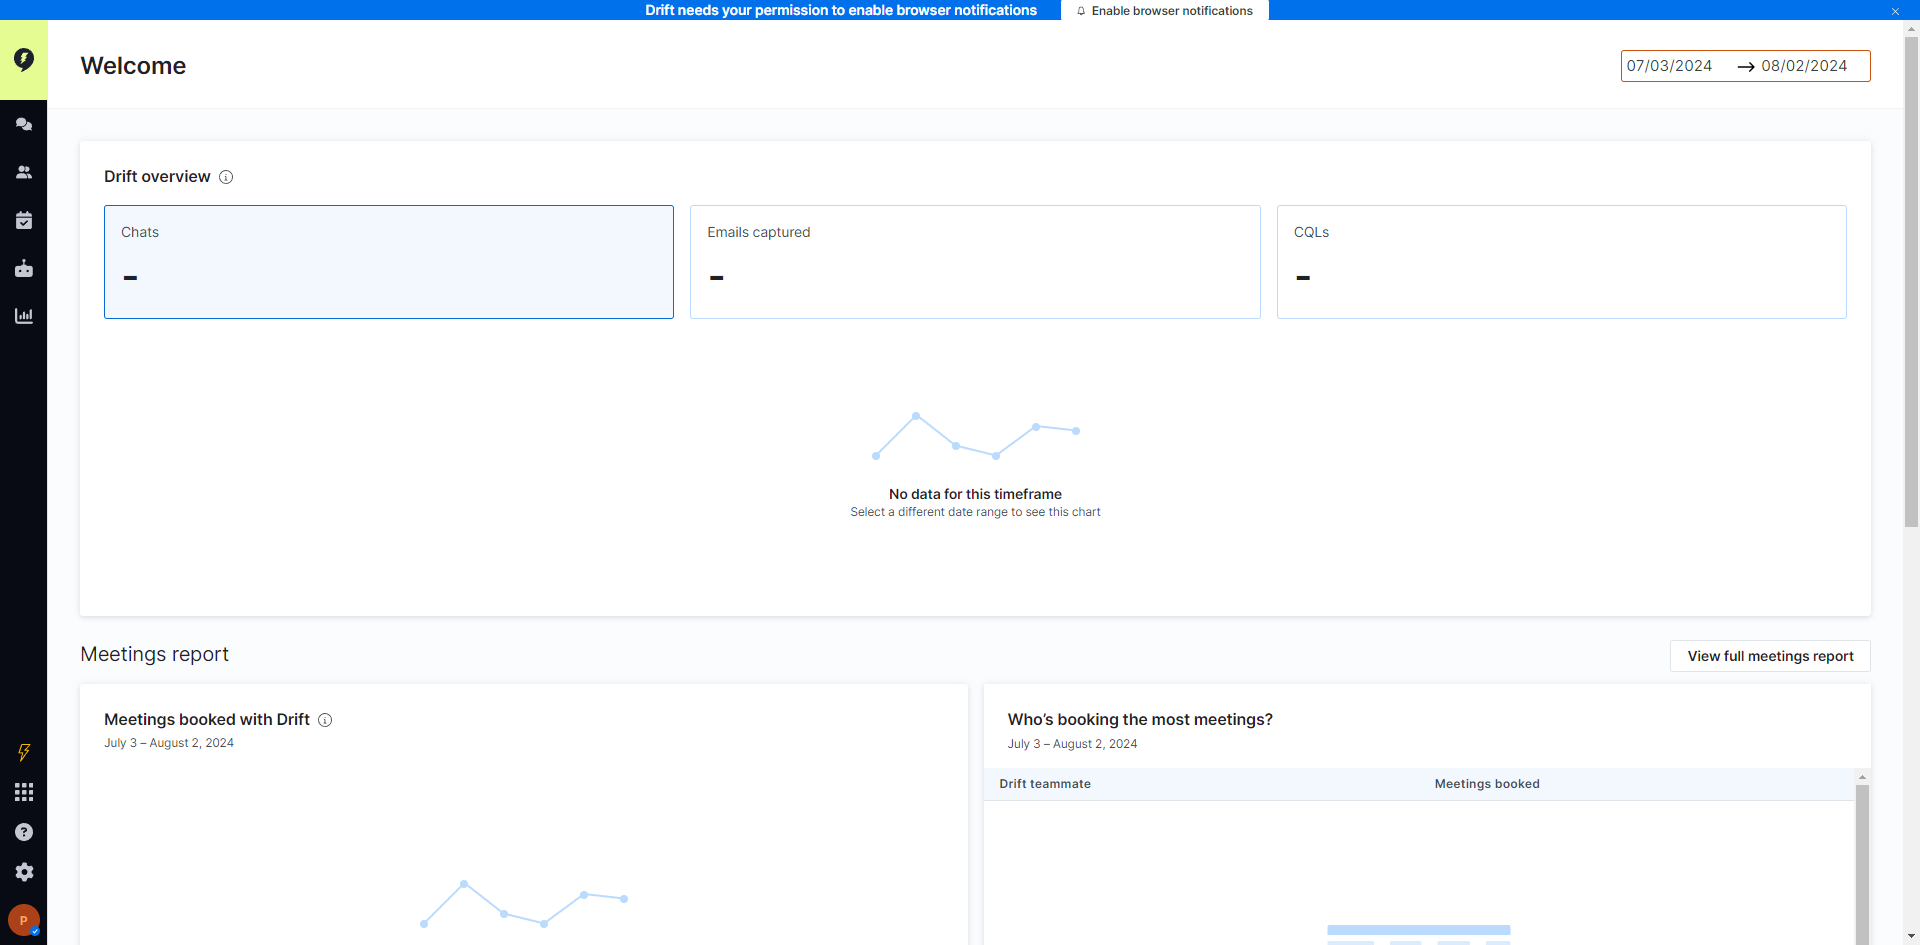Dismiss the browser notifications banner
1920x945 pixels.
click(x=1895, y=11)
